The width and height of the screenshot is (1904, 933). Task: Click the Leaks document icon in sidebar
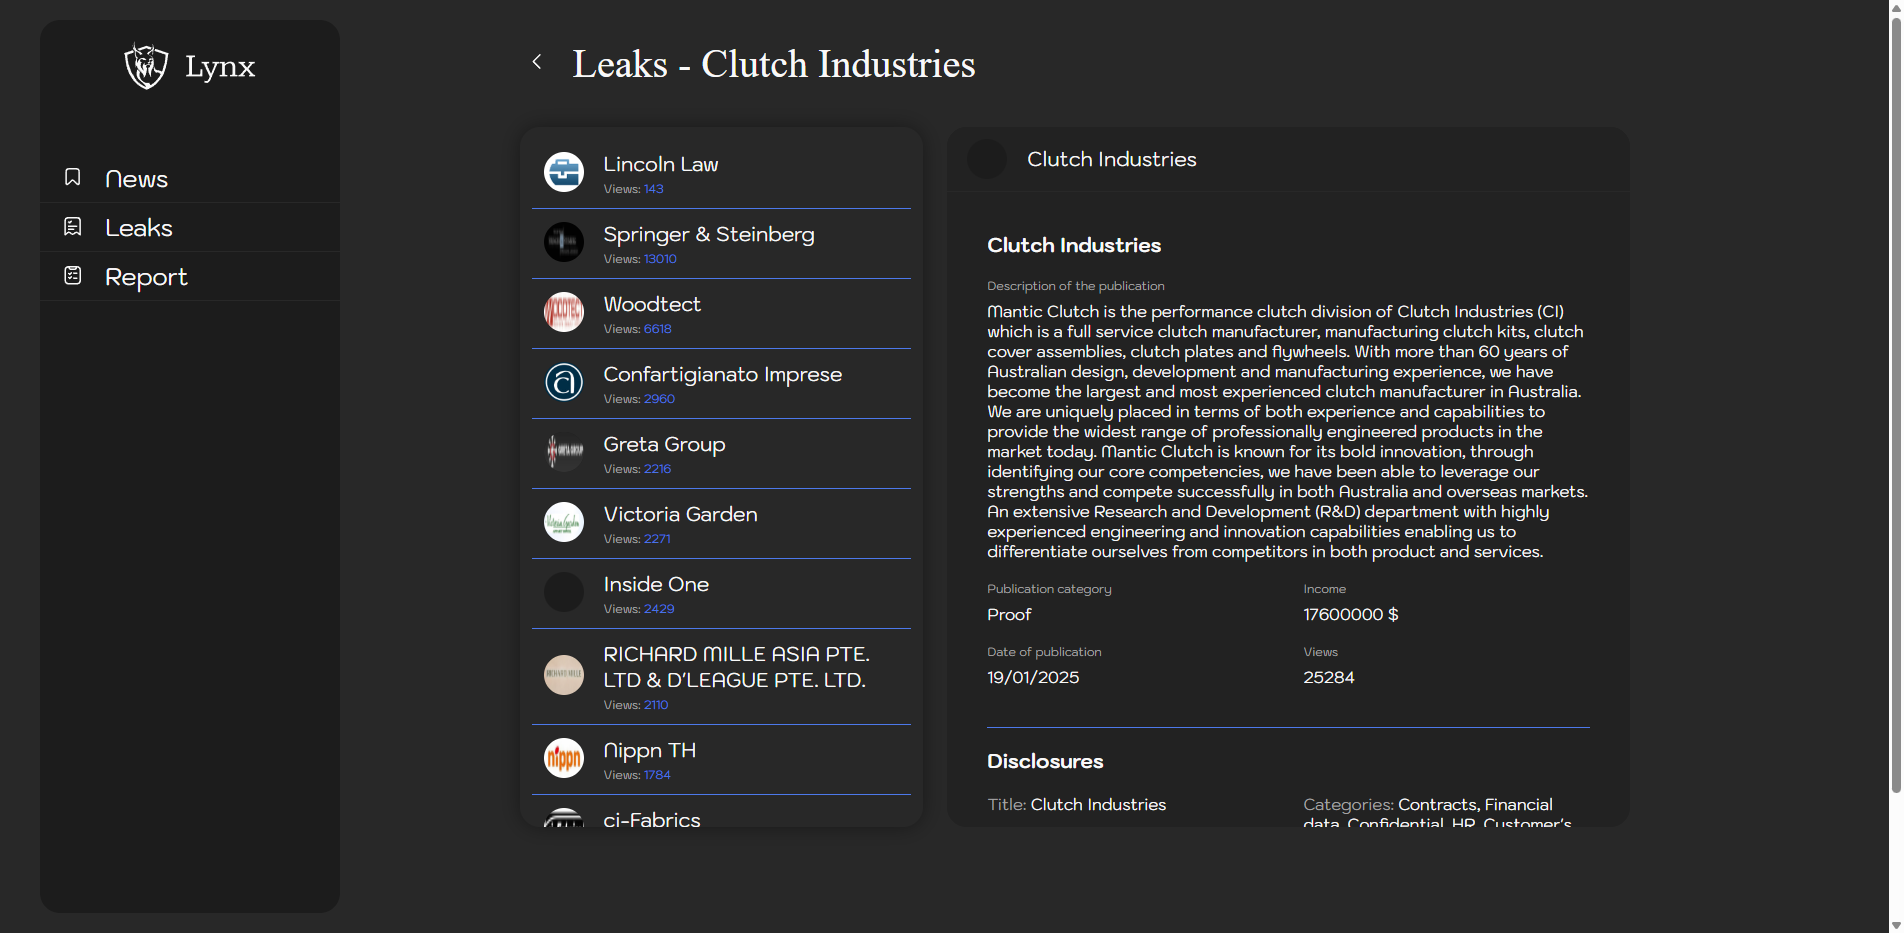point(73,227)
